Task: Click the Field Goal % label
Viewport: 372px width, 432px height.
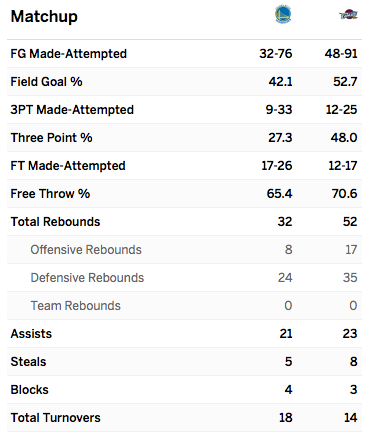Action: pyautogui.click(x=46, y=82)
